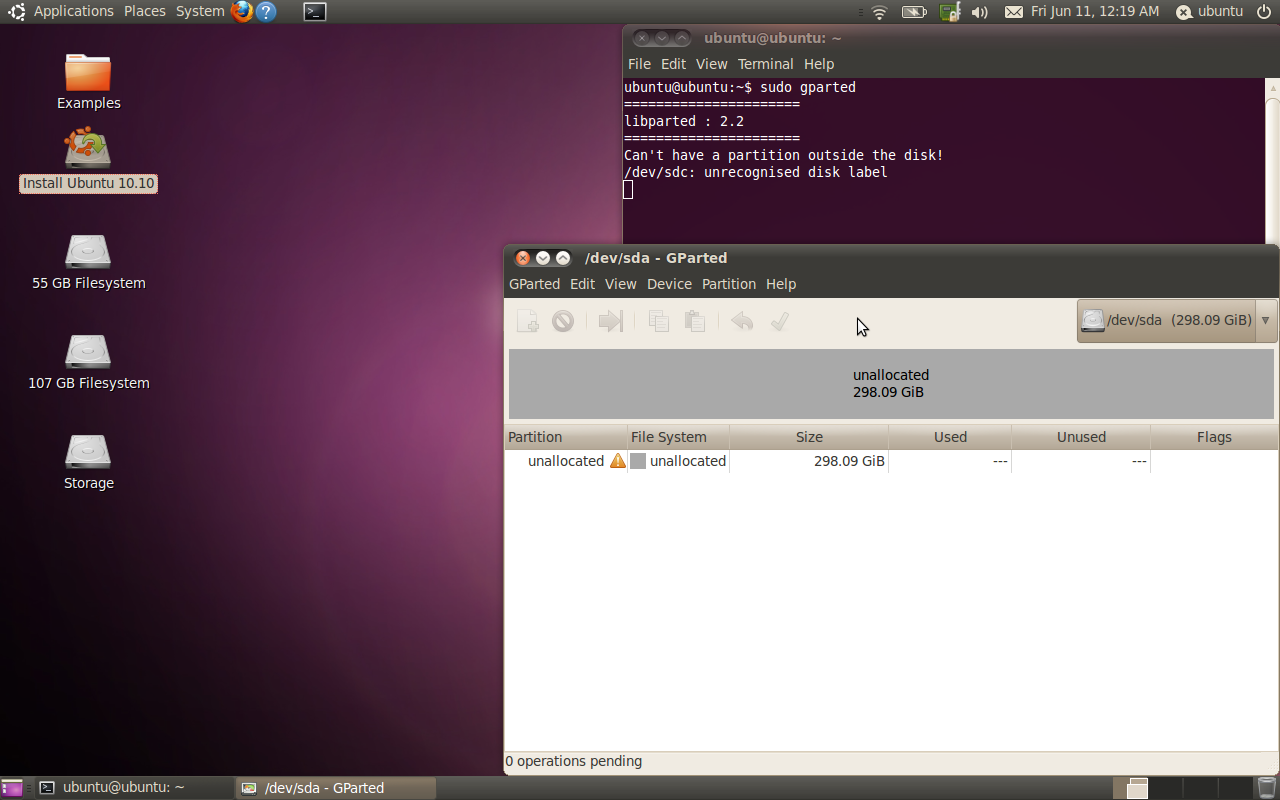Click the terminal window's vertical scrollbar
1280x800 pixels.
point(1272,160)
